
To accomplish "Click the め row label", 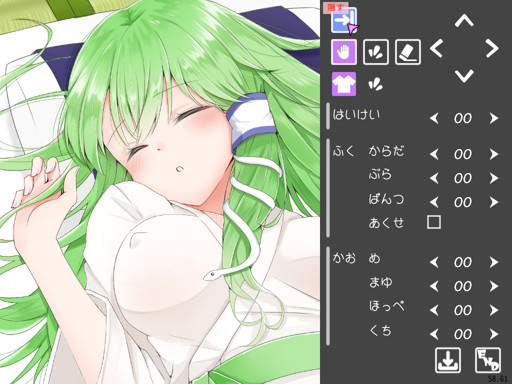I will pyautogui.click(x=374, y=258).
